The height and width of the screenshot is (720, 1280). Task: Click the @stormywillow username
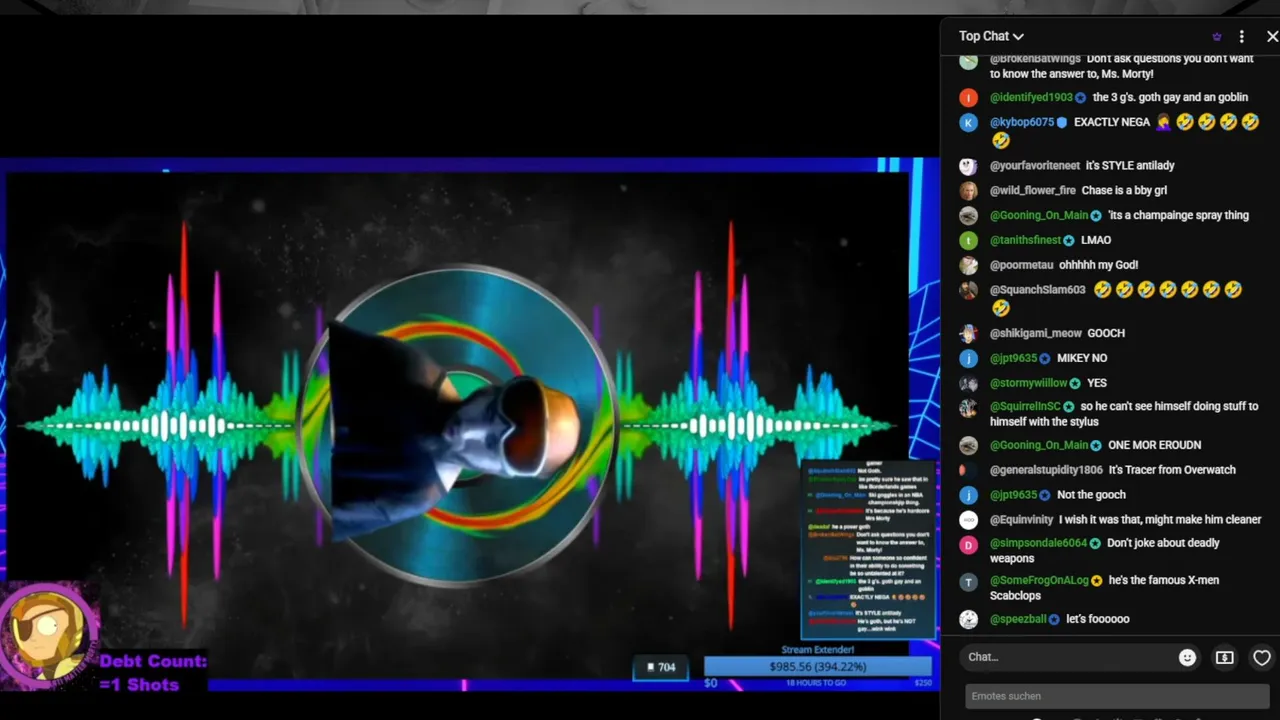point(1029,383)
